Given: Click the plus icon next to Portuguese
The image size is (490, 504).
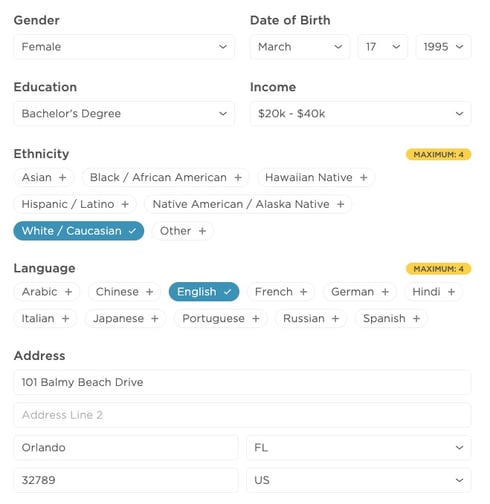Looking at the screenshot, I should pos(256,319).
